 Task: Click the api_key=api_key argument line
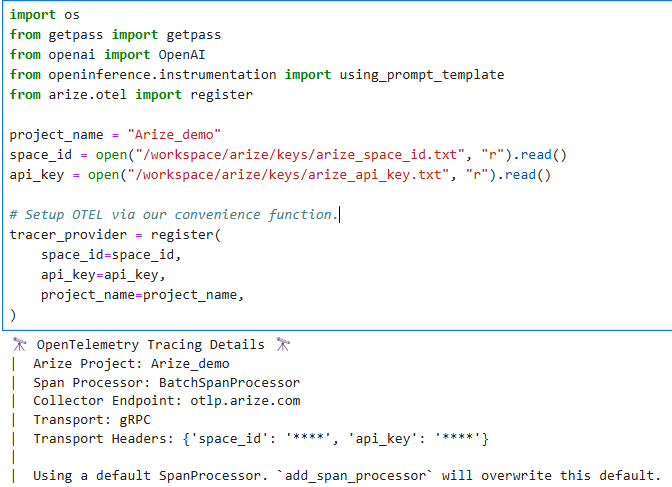[x=100, y=275]
